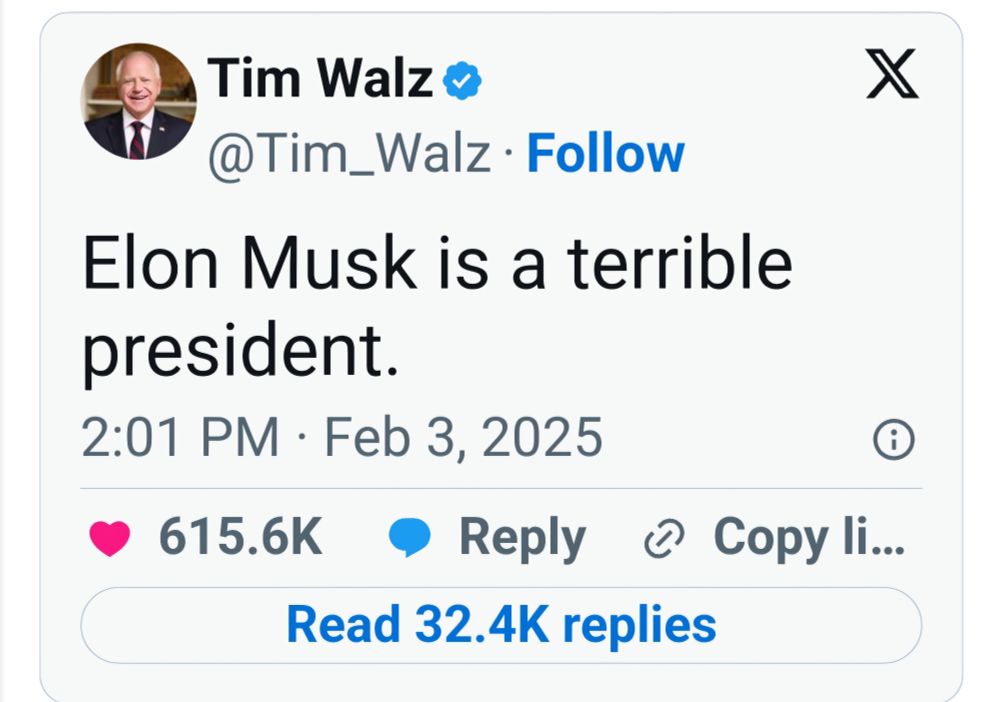Click the Reply label
This screenshot has width=1000, height=702.
(x=522, y=539)
